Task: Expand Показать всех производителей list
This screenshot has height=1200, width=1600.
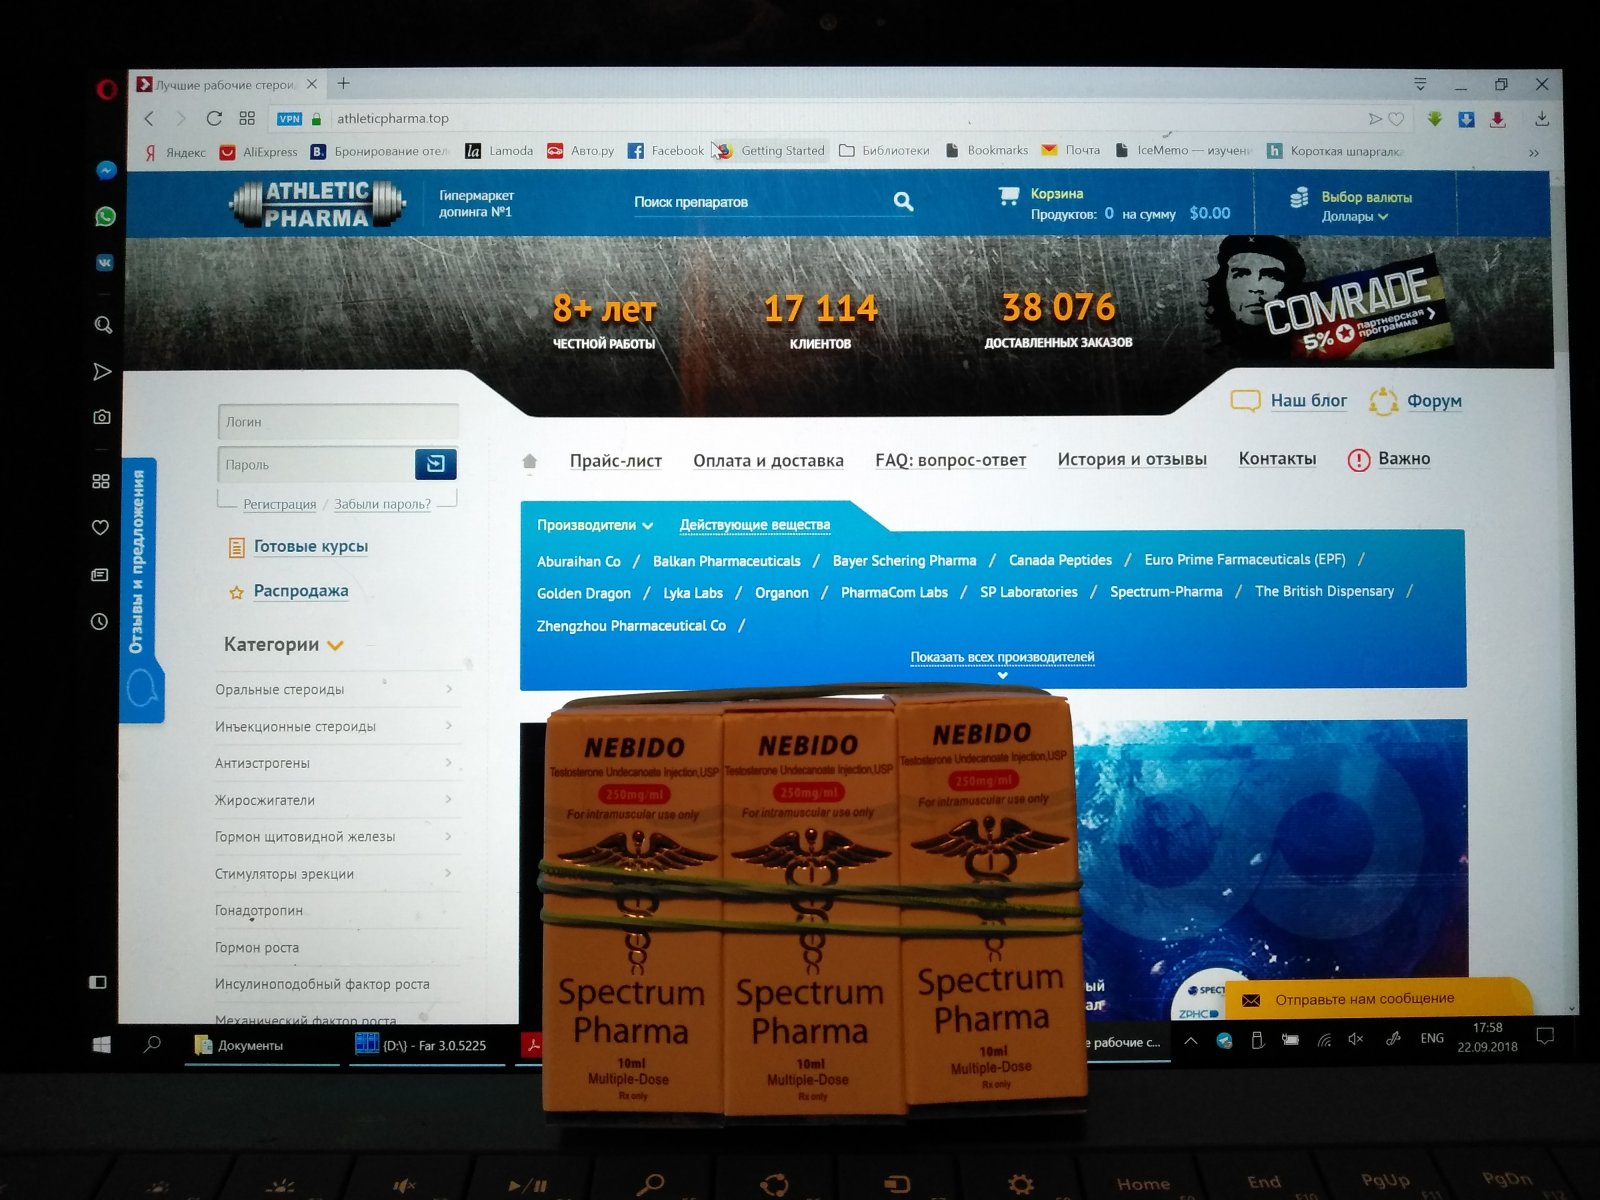Action: click(1002, 658)
